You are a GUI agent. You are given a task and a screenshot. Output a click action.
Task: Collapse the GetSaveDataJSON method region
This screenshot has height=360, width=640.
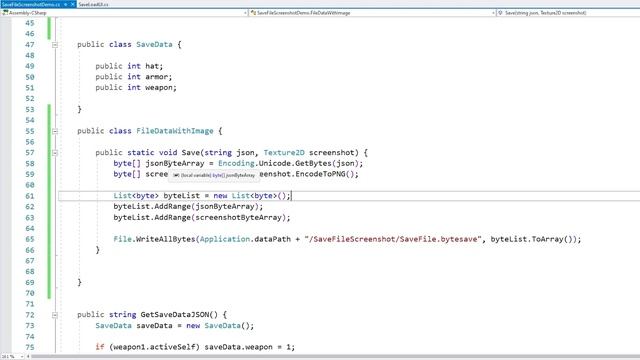(x=55, y=315)
